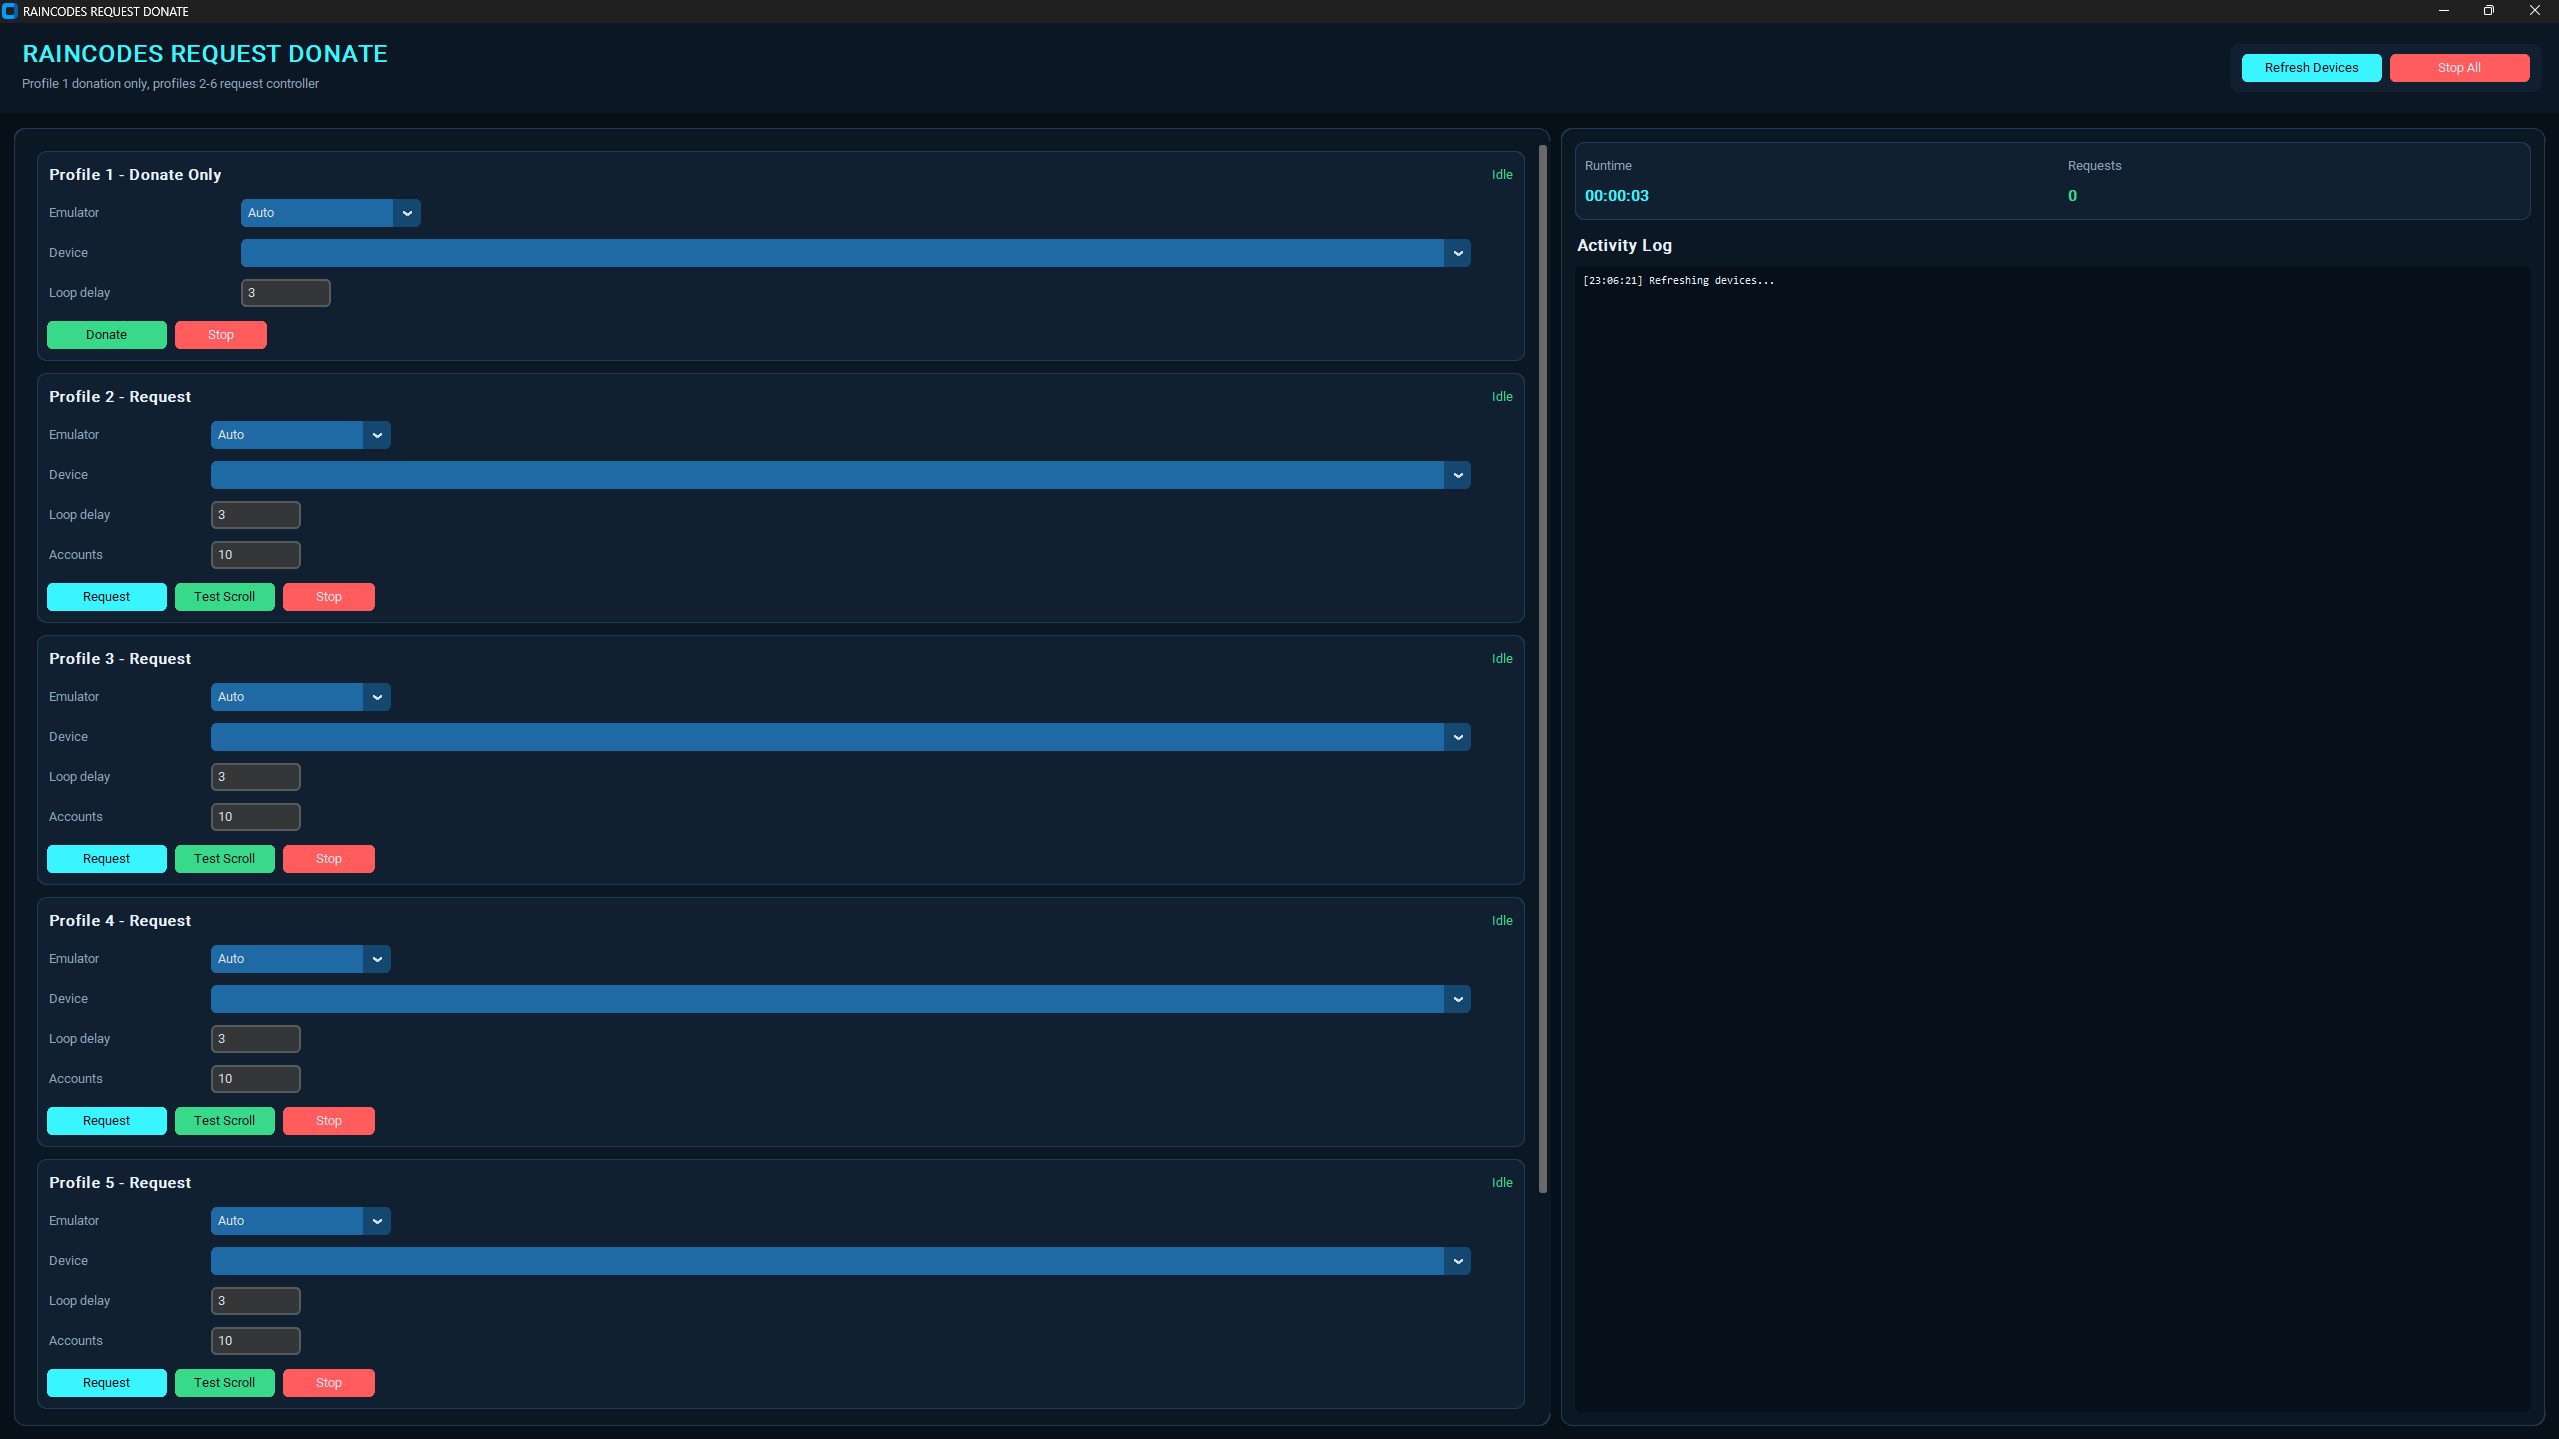Open Profile 3 Emulator dropdown
Screen dimensions: 2559x1439
click(x=300, y=697)
